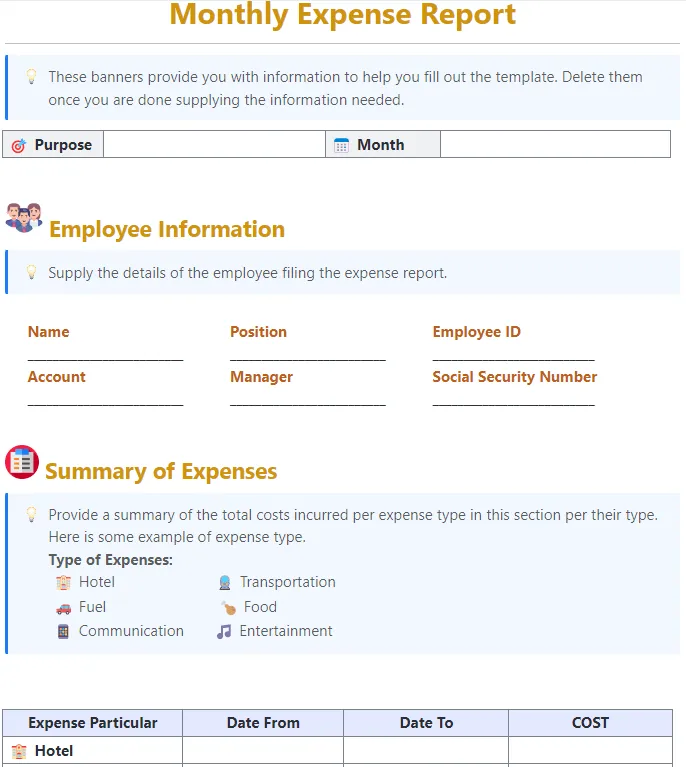The image size is (686, 767).
Task: Click the Date From cell in Hotel row
Action: pos(263,750)
